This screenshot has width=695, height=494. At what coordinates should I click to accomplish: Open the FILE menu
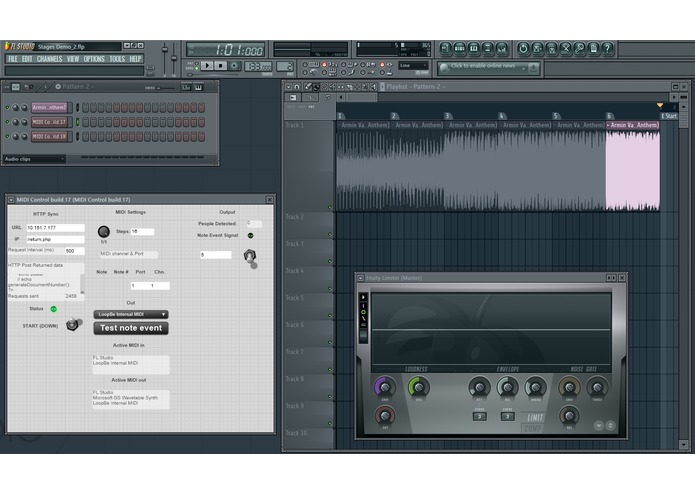point(13,59)
